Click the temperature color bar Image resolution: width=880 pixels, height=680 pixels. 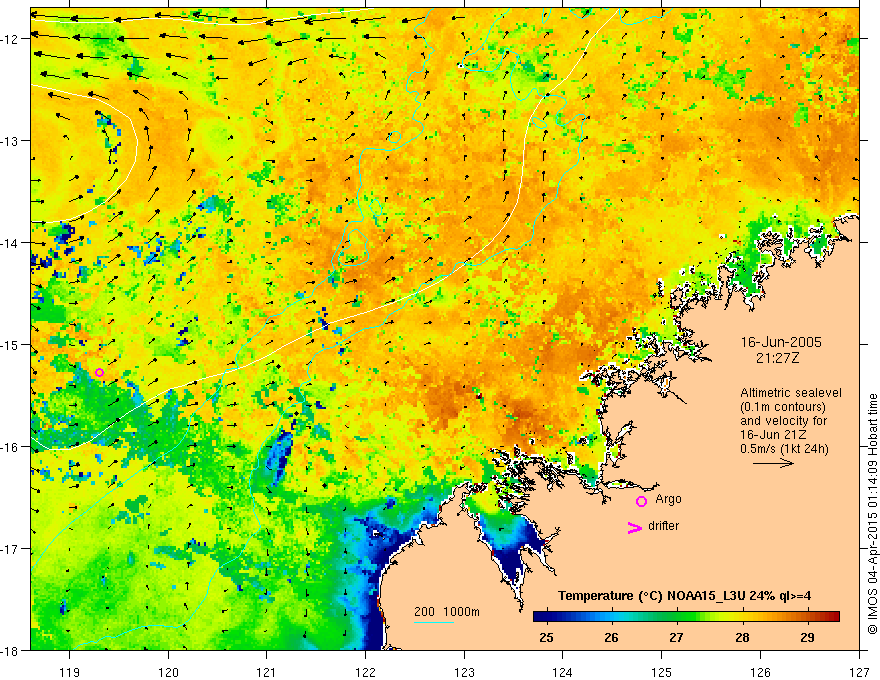(x=686, y=616)
